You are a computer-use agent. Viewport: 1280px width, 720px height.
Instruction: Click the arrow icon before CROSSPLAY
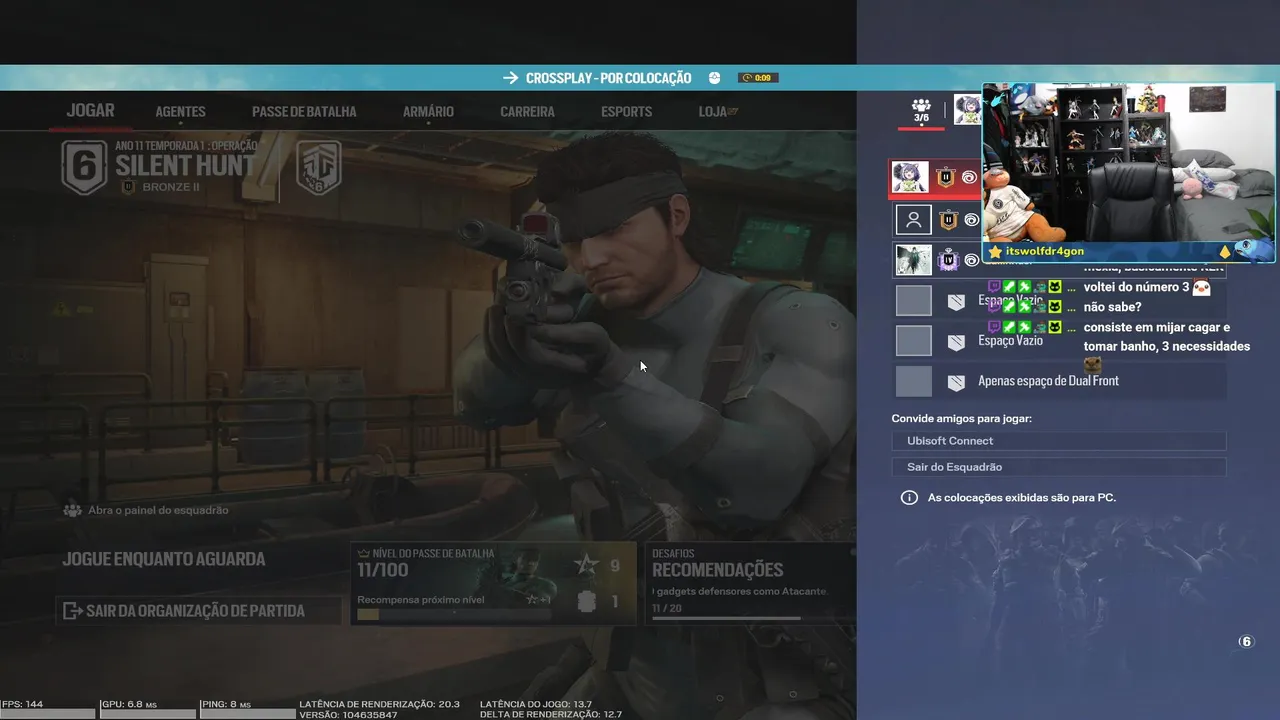[510, 78]
